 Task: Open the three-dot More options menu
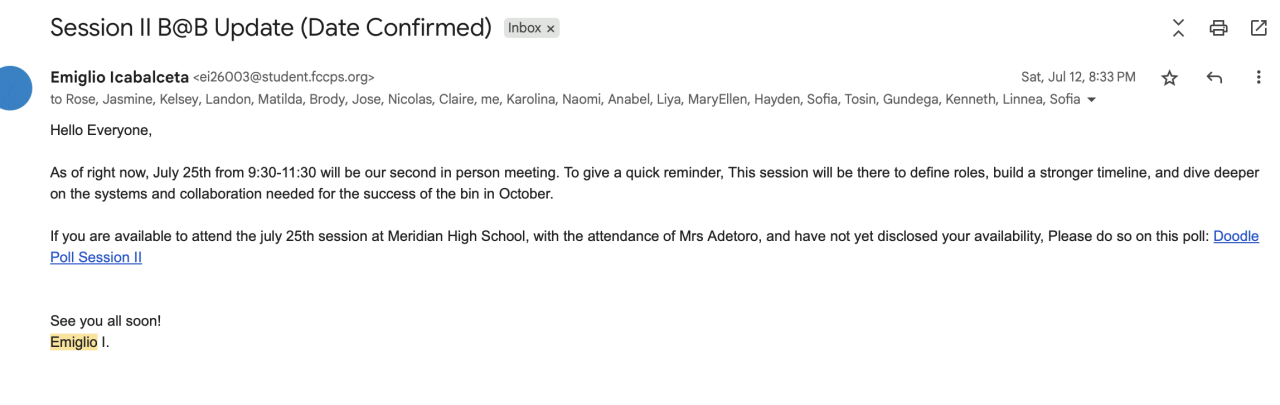tap(1258, 78)
